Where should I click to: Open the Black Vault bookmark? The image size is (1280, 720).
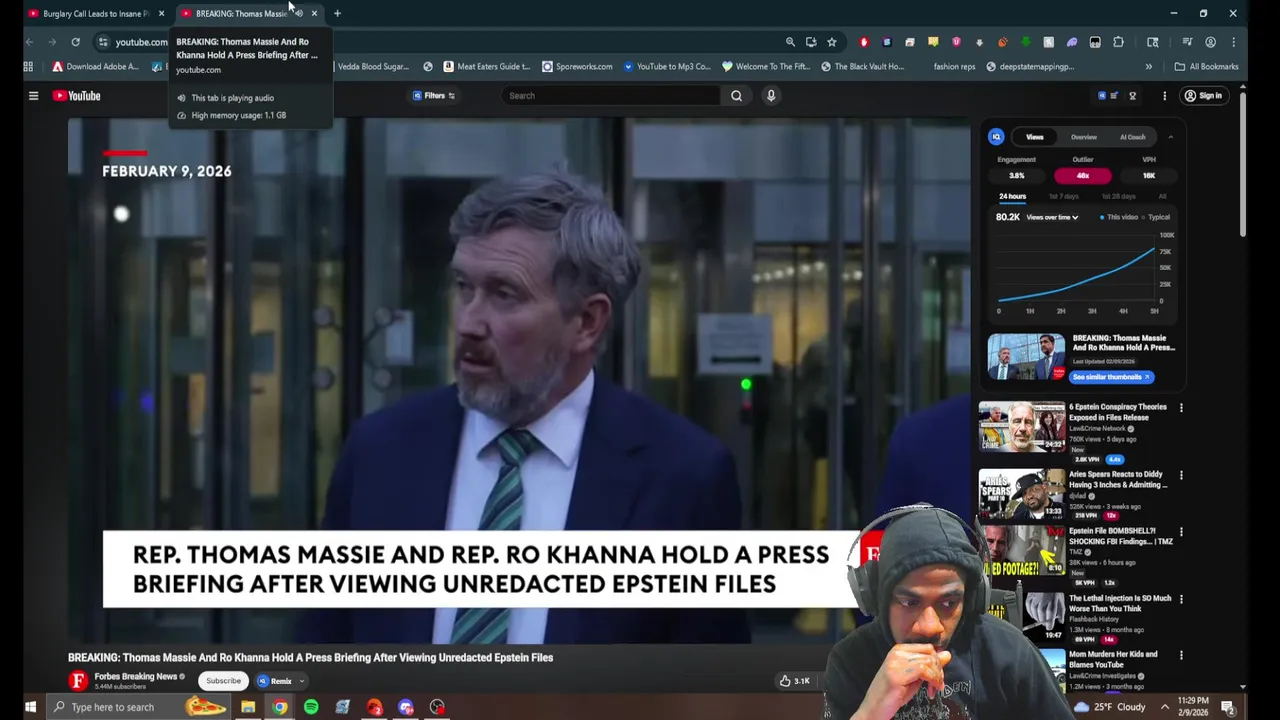862,67
